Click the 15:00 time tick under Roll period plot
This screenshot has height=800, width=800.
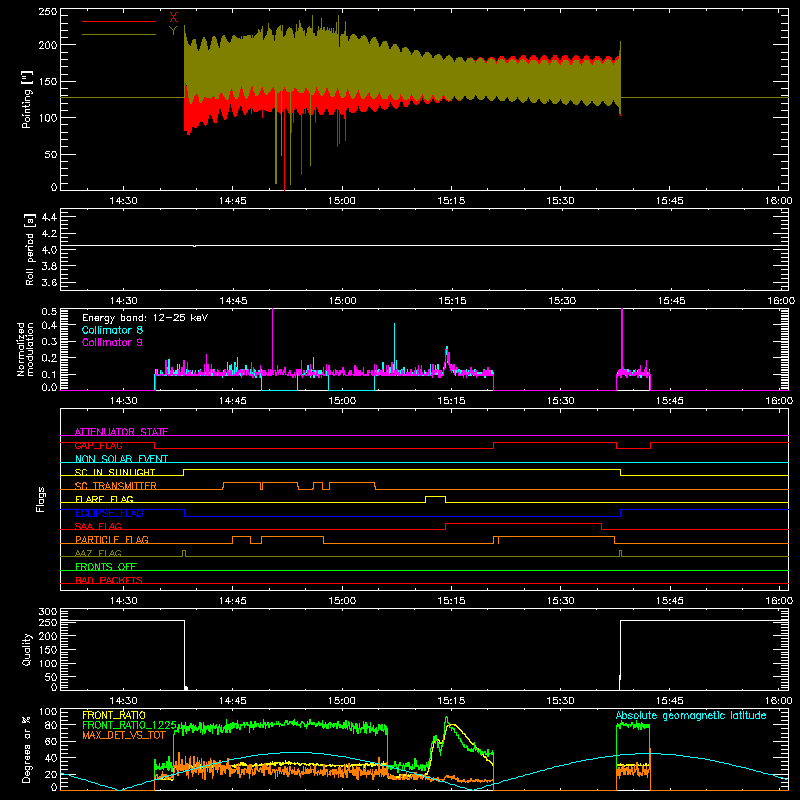click(342, 301)
